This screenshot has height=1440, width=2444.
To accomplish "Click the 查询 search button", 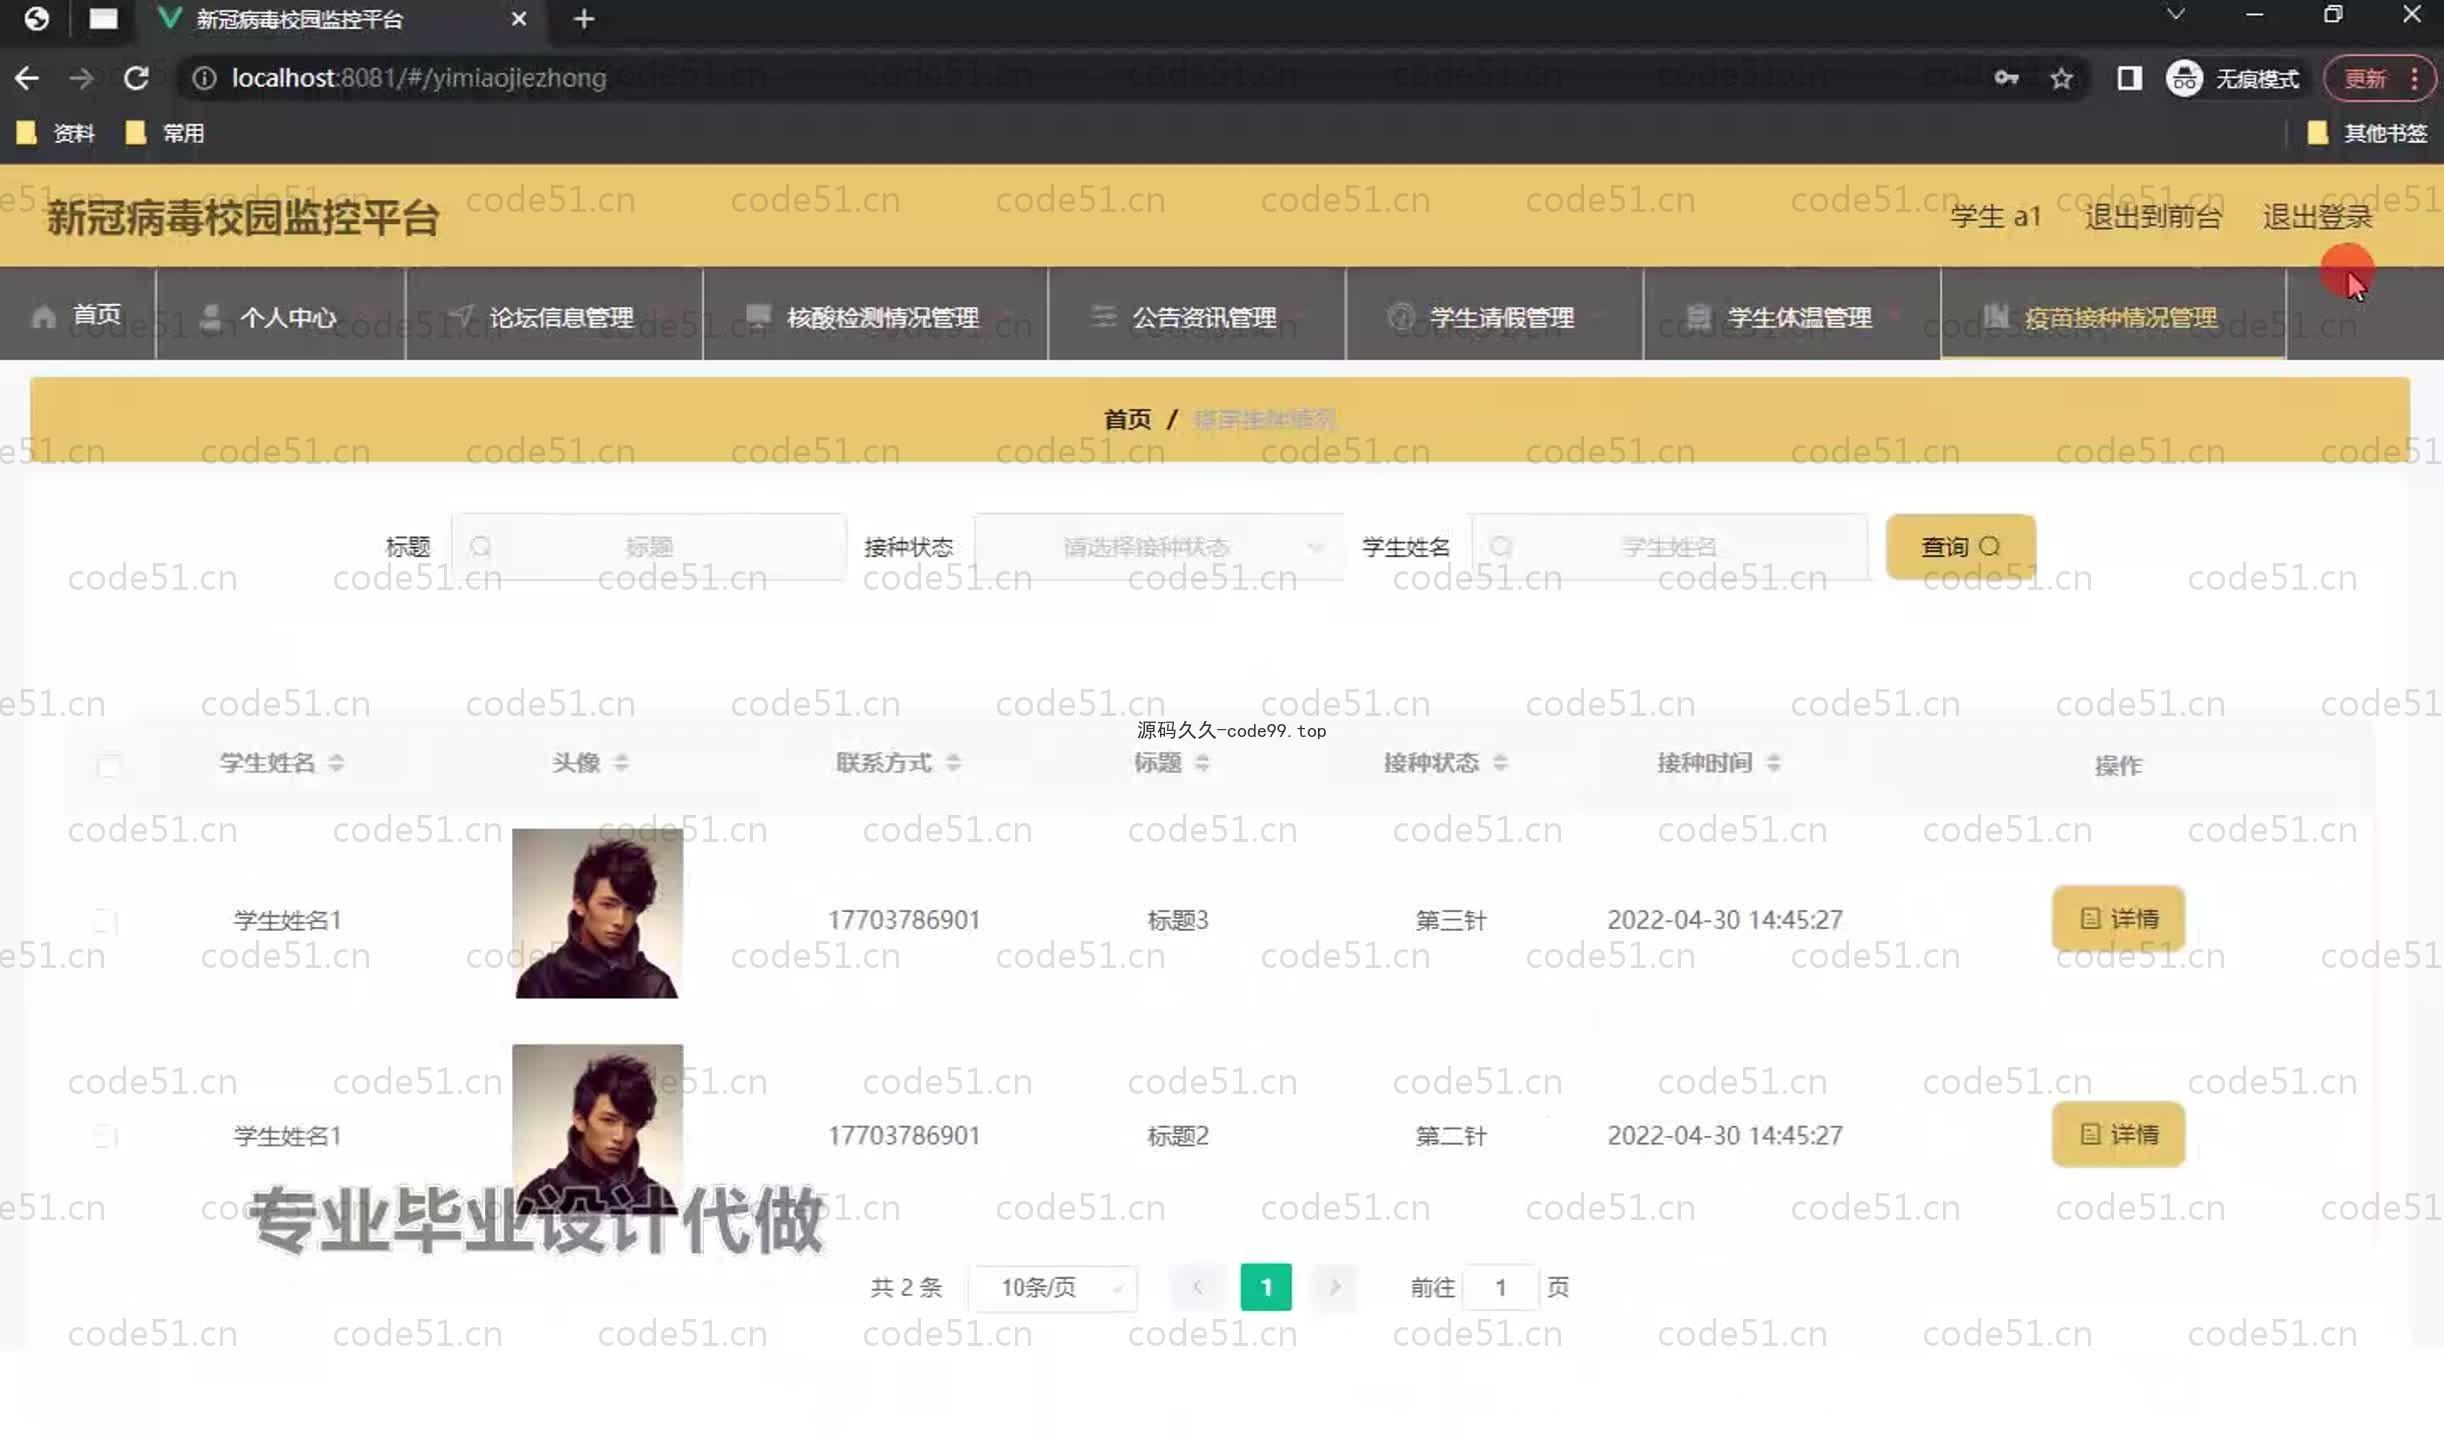I will (1960, 546).
